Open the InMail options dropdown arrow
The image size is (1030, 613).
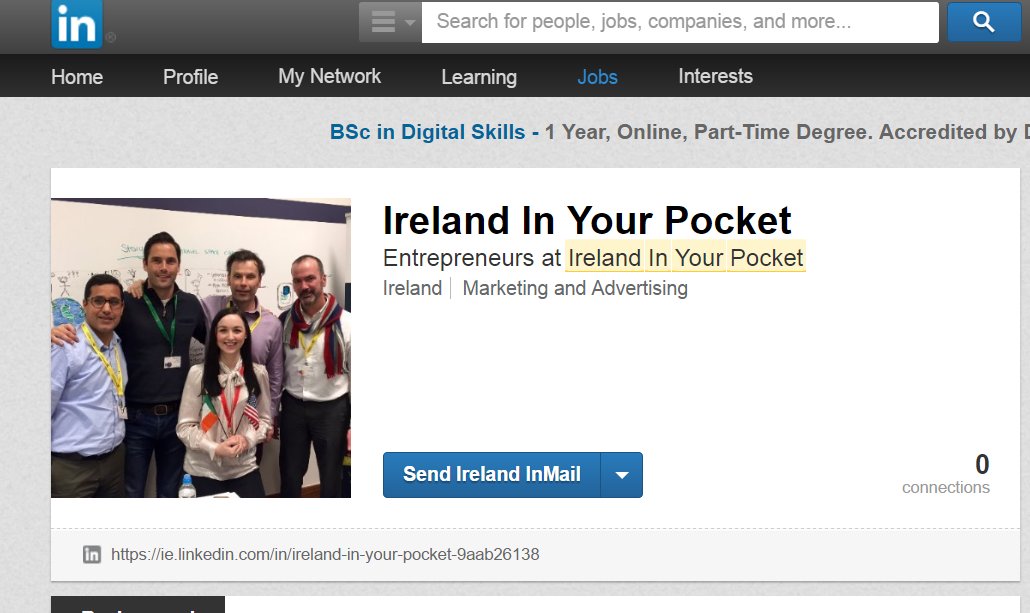[624, 475]
